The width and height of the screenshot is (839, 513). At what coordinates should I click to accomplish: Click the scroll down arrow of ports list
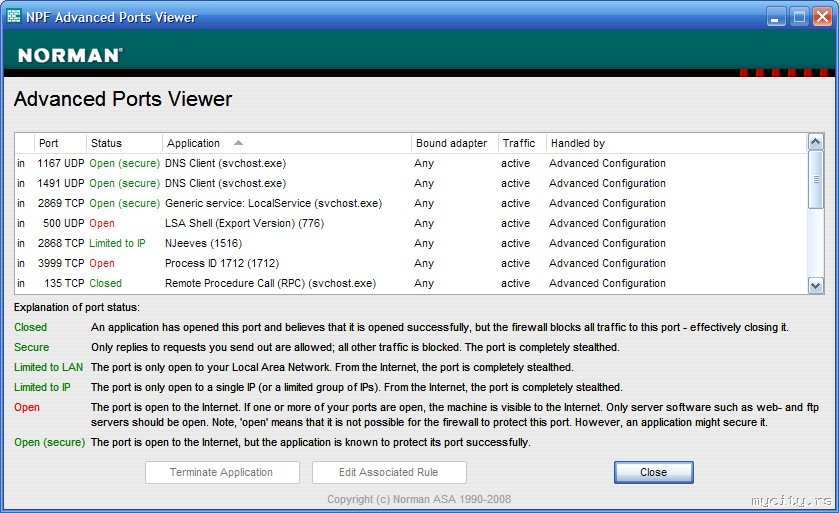click(x=815, y=286)
